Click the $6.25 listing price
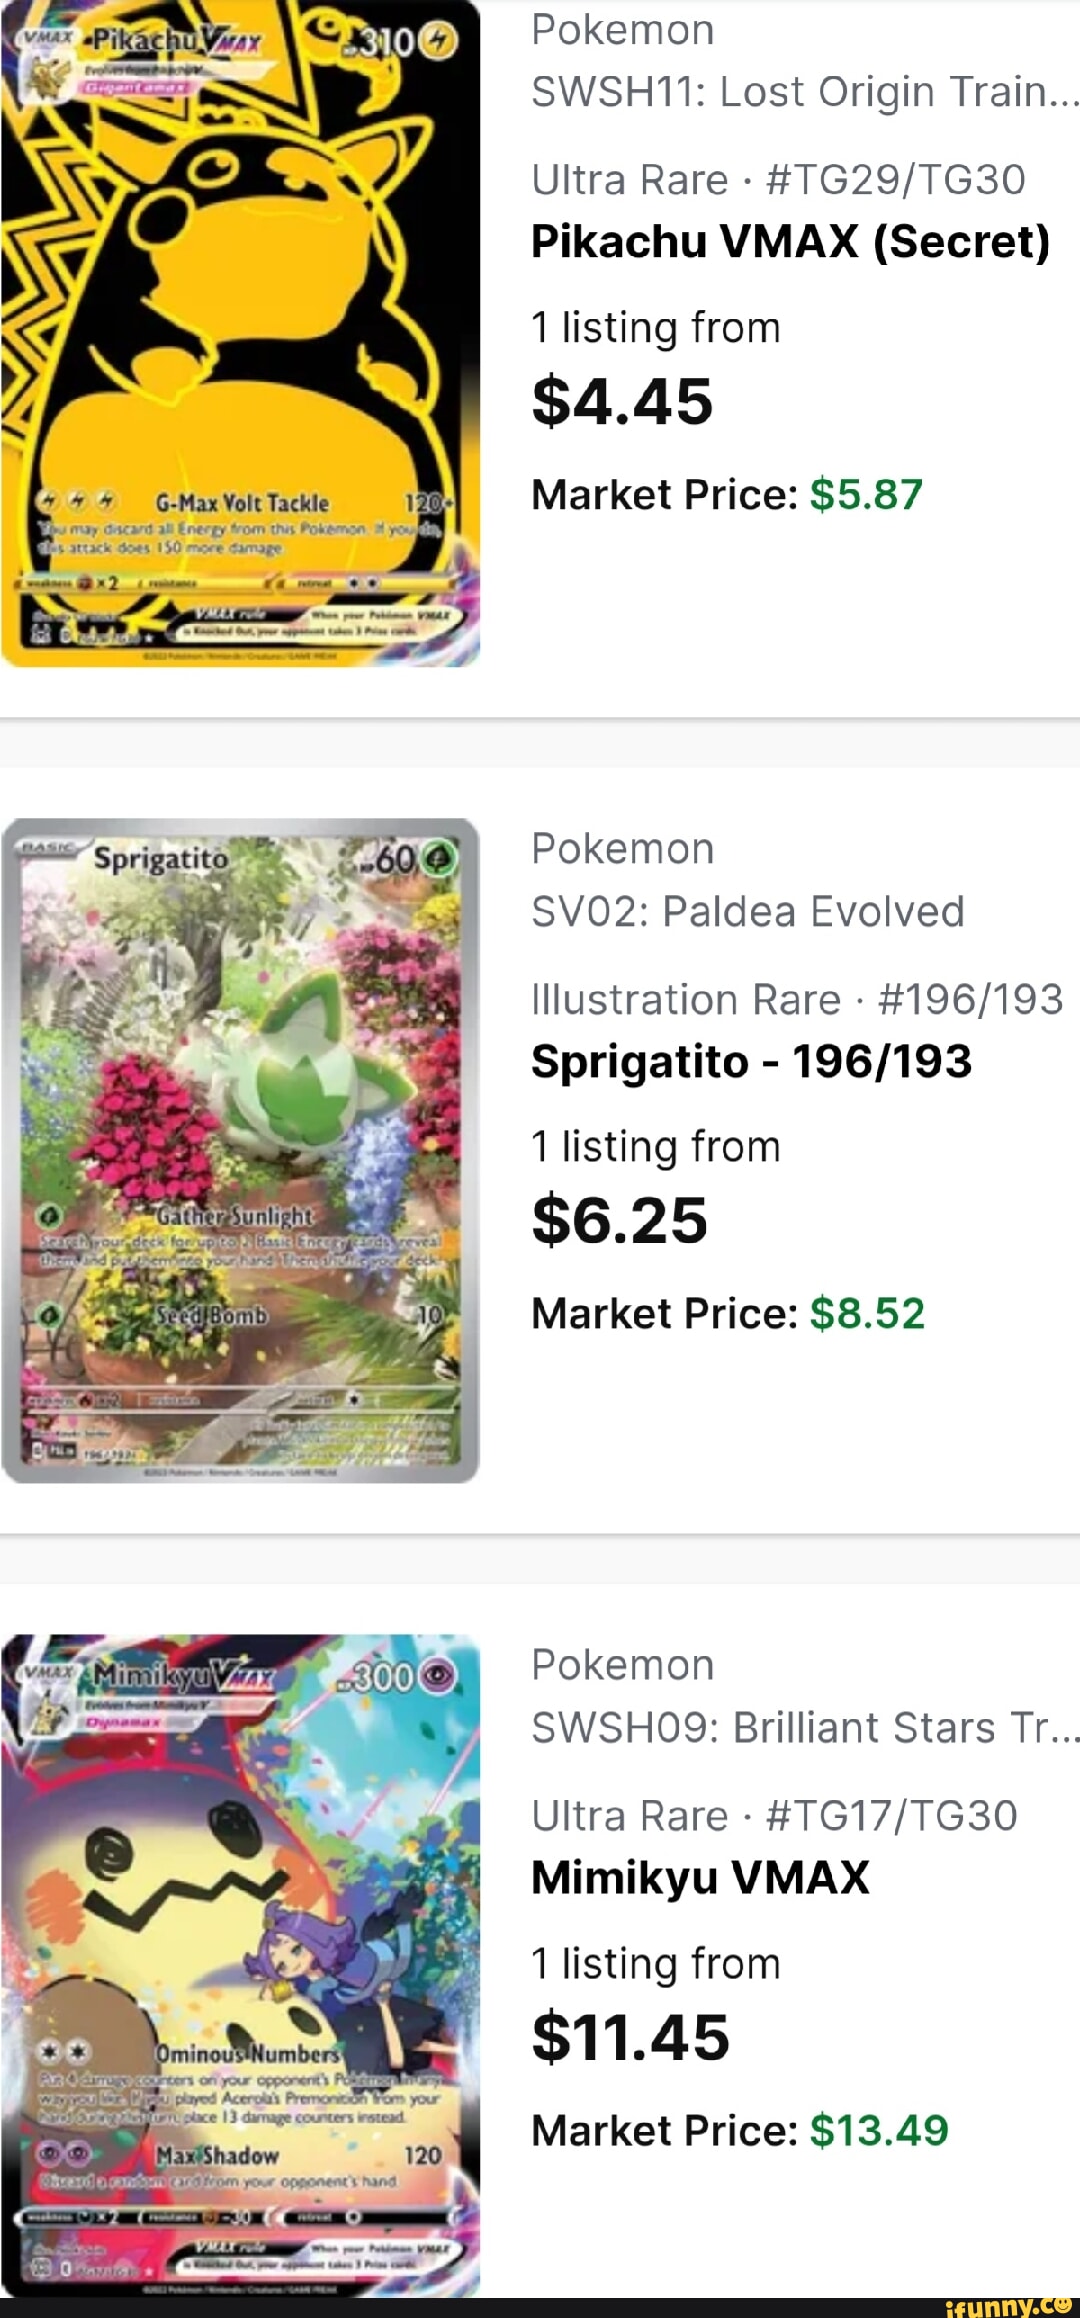Viewport: 1080px width, 2318px height. 619,1220
